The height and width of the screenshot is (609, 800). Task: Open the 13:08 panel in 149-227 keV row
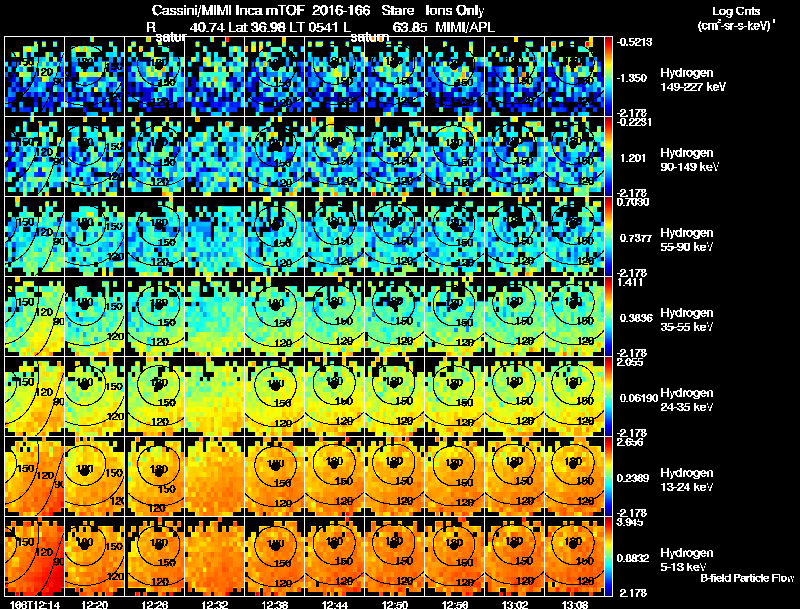[x=574, y=76]
